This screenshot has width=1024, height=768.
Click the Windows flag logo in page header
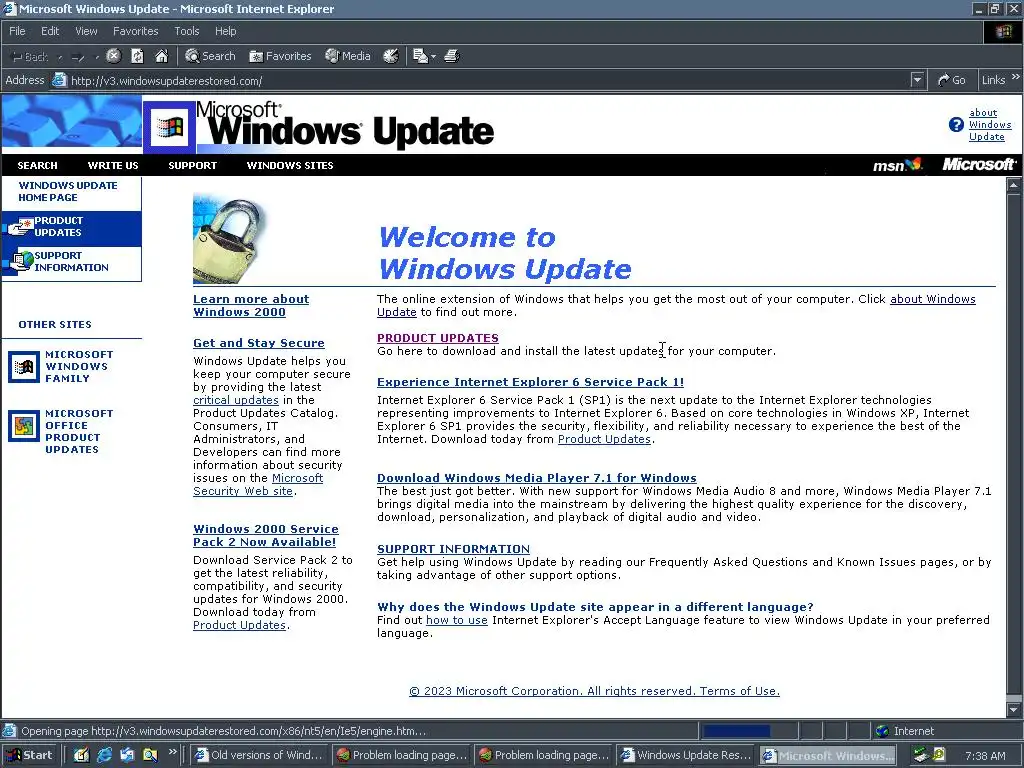[x=169, y=127]
